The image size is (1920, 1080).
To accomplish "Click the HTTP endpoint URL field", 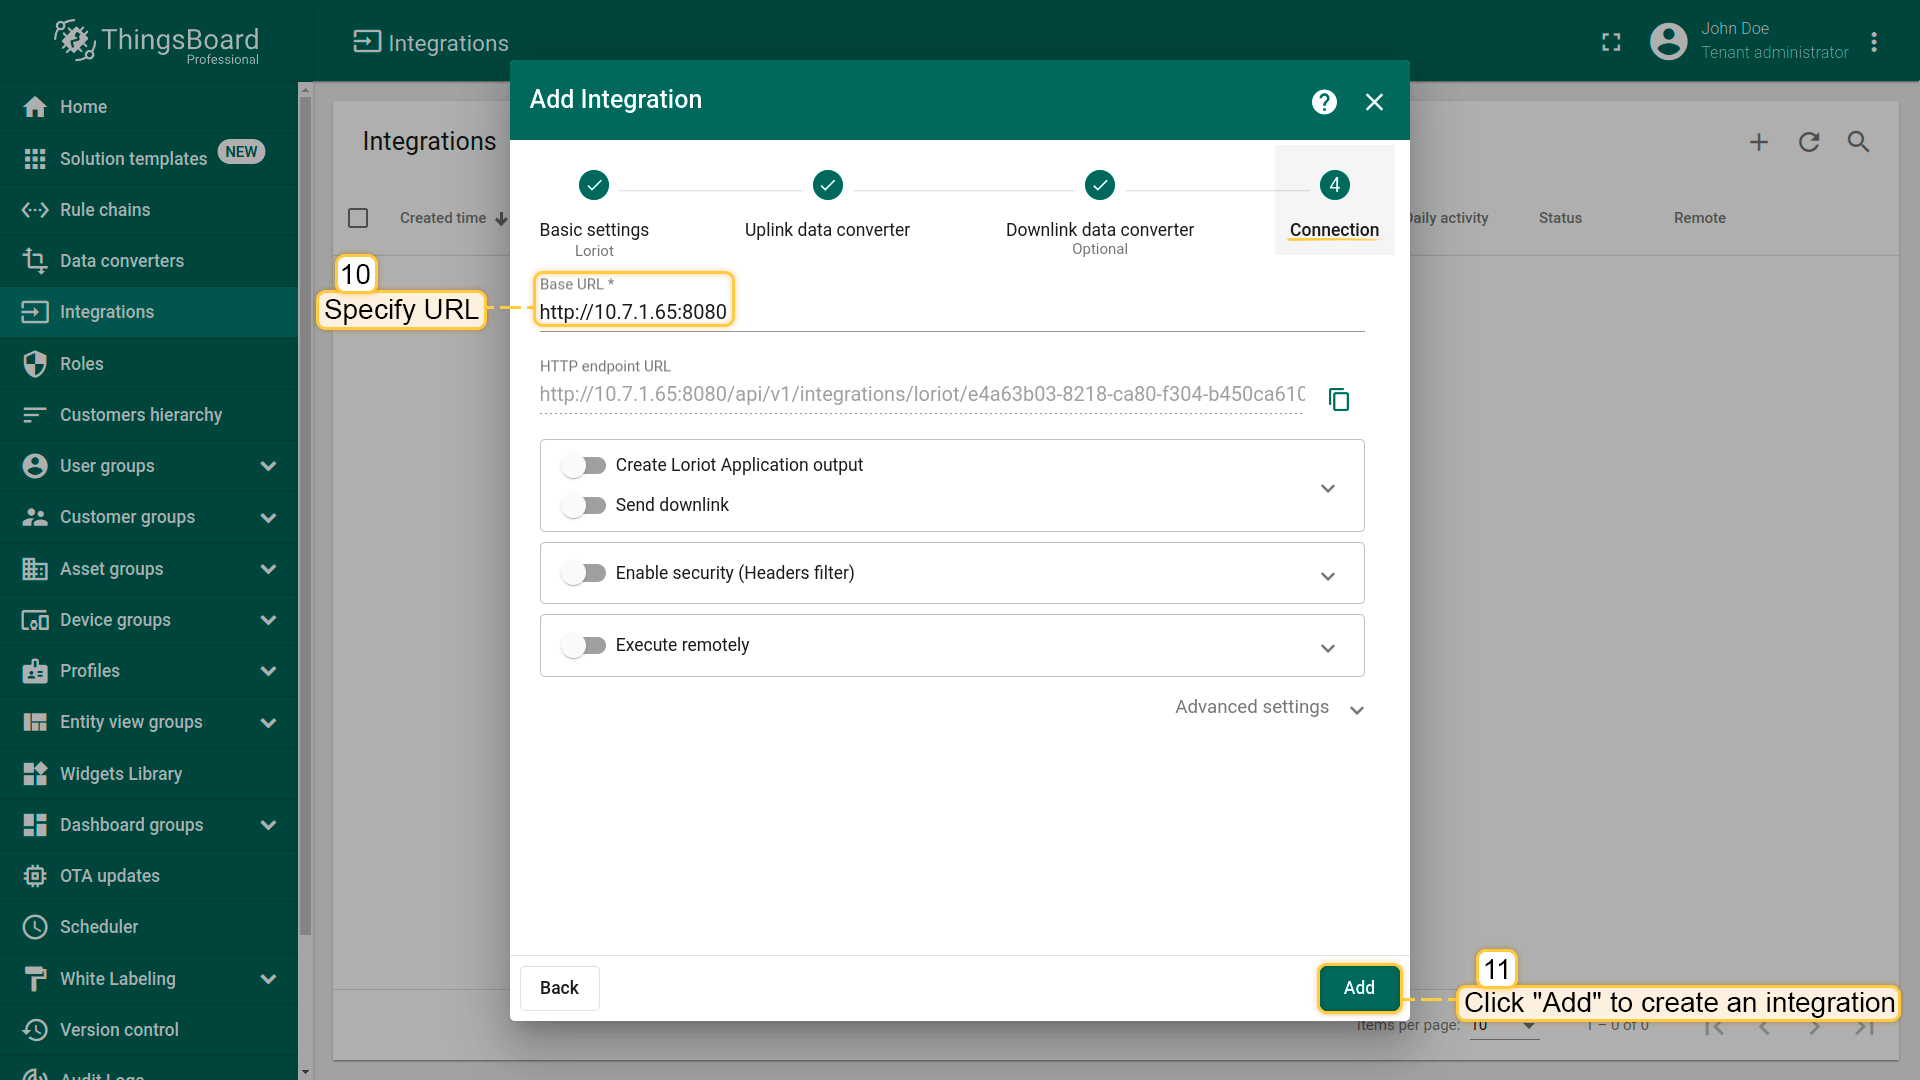I will pos(921,394).
